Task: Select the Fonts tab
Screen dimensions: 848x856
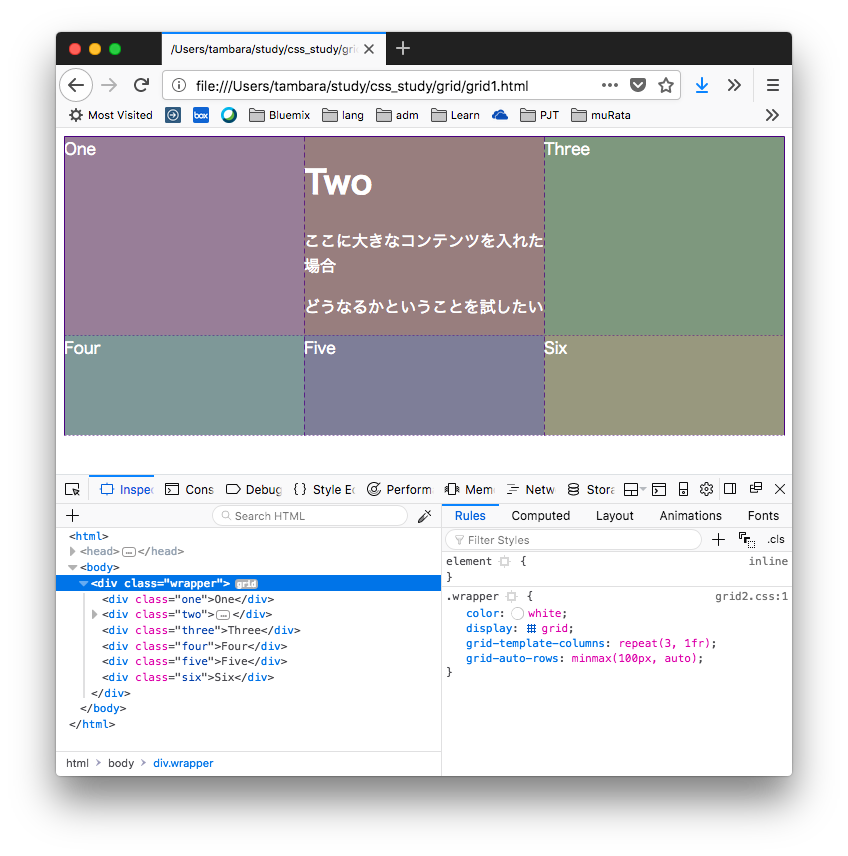Action: (763, 515)
